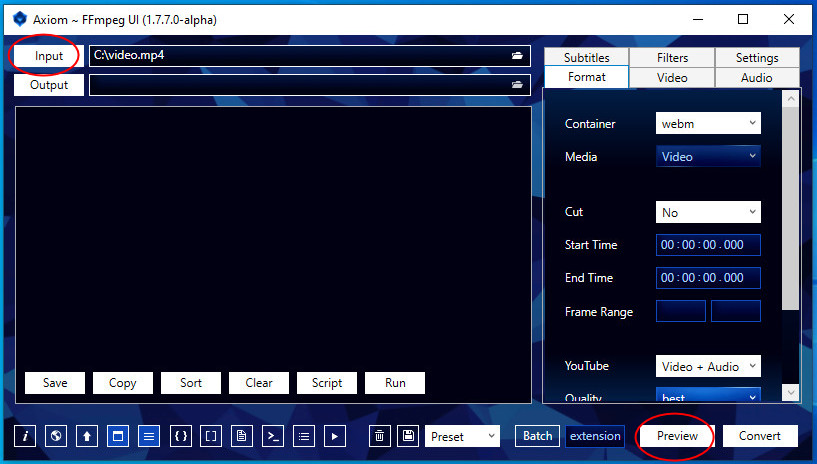
Task: Select the Format tab
Action: click(x=587, y=77)
